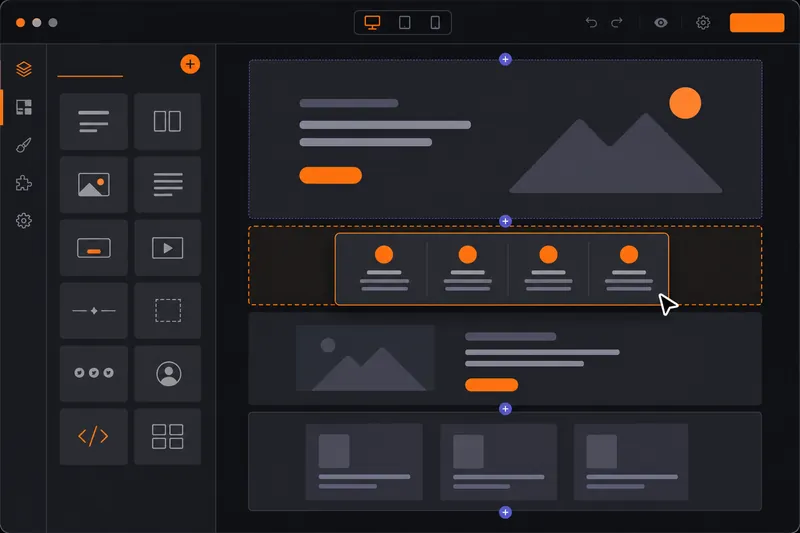Select the heading text block
Screen dimensions: 800x533
tap(93, 121)
